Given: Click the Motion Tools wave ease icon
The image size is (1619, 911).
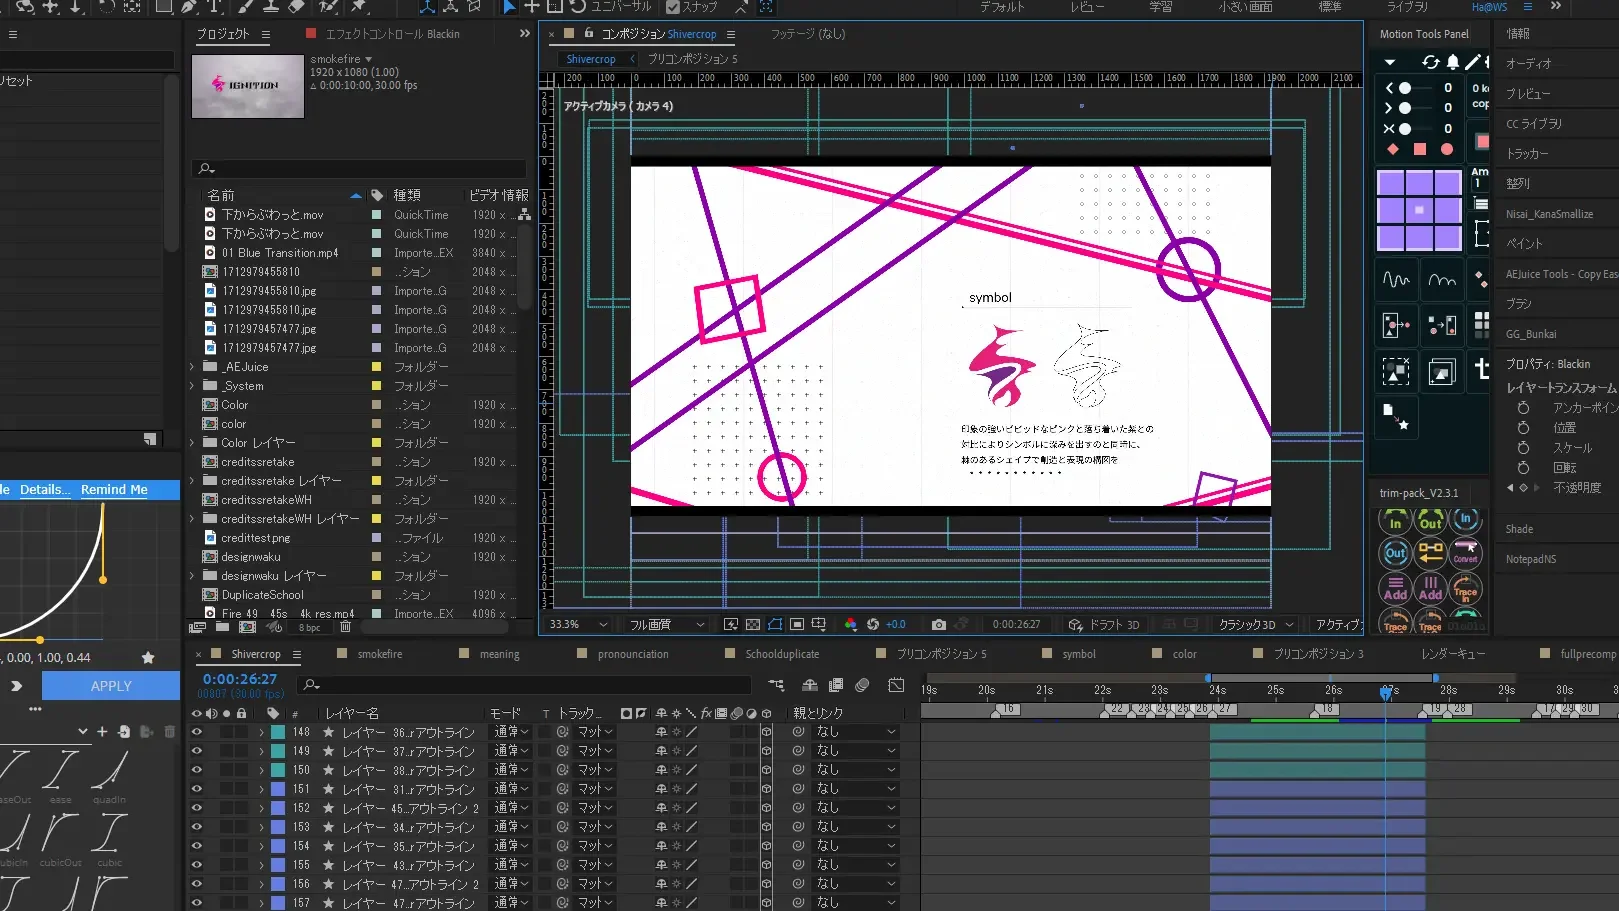Looking at the screenshot, I should click(x=1396, y=280).
